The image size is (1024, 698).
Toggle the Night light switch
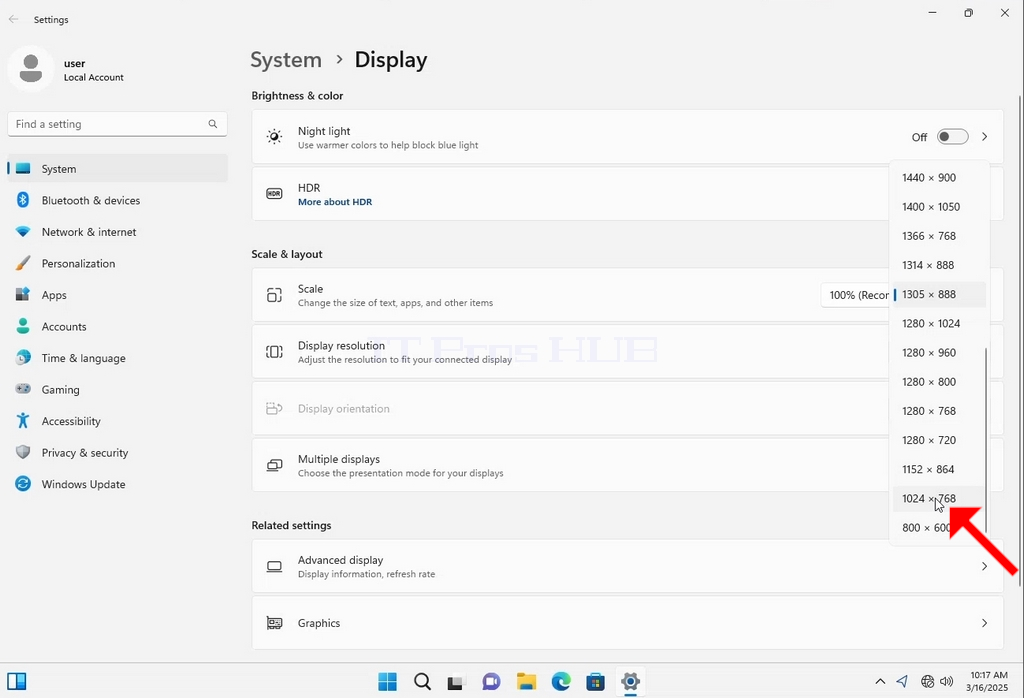[952, 136]
